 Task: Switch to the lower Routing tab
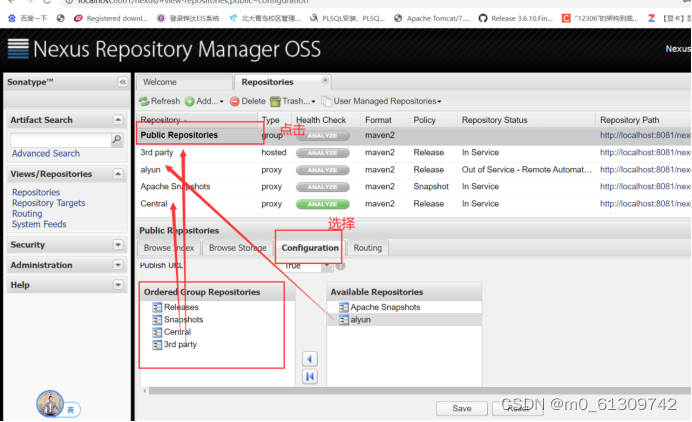368,248
